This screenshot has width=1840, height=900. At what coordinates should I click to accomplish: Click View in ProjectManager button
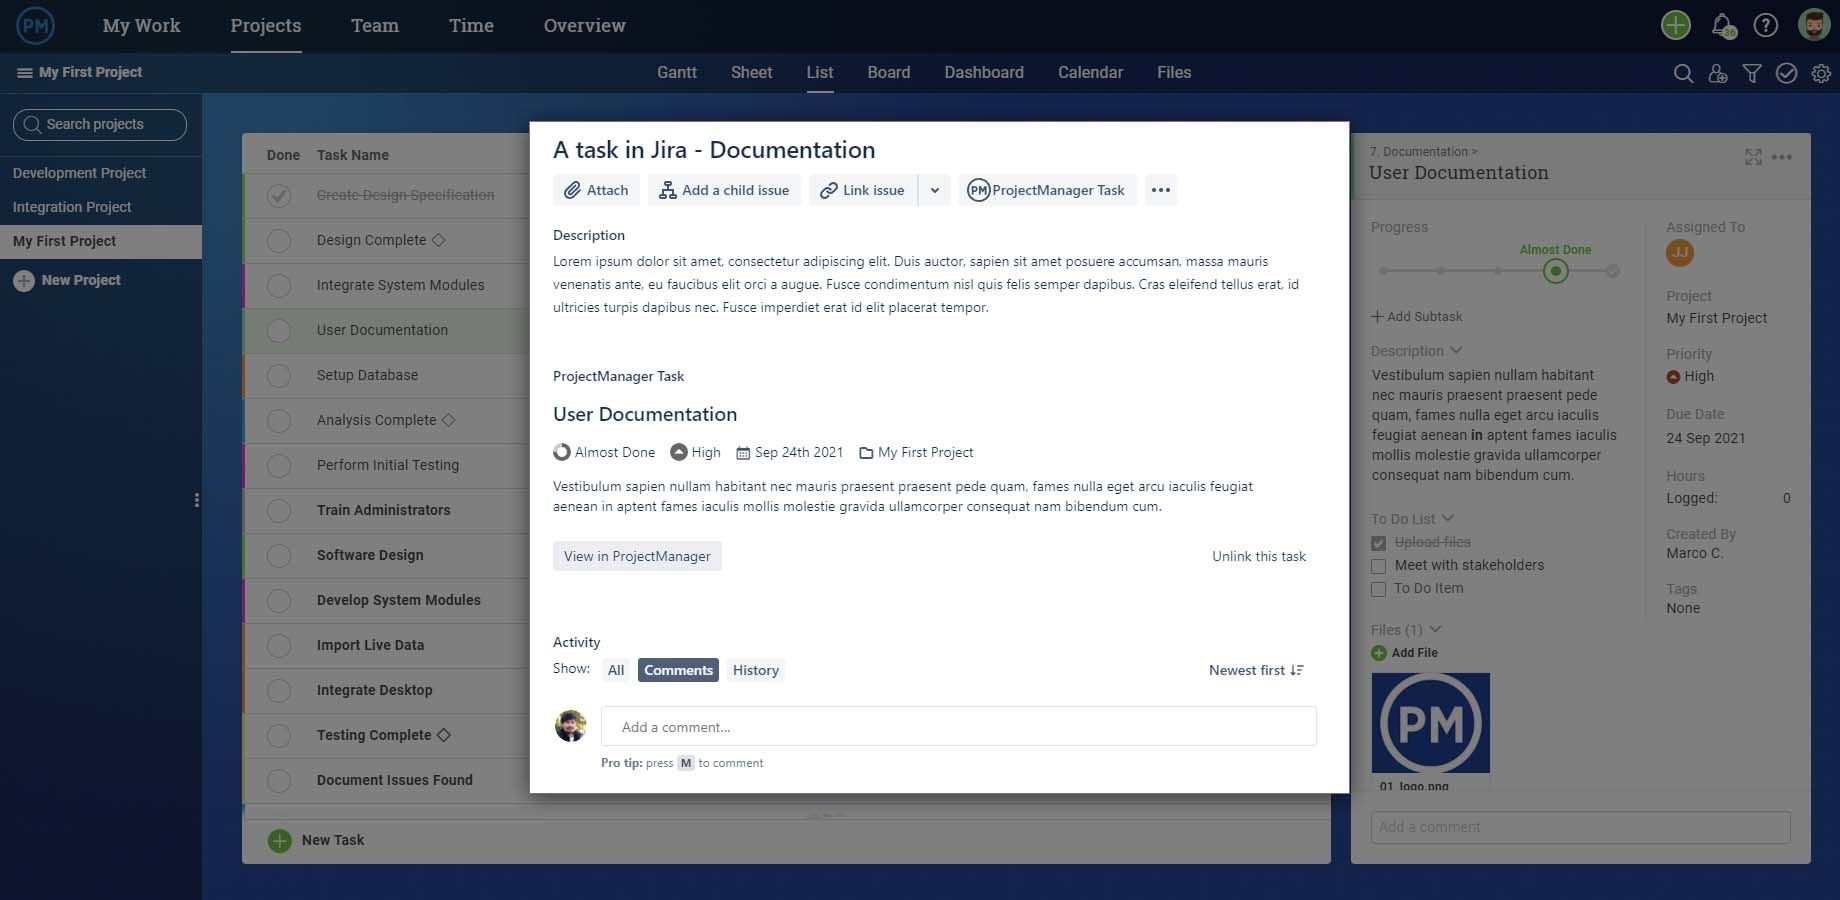pos(637,556)
